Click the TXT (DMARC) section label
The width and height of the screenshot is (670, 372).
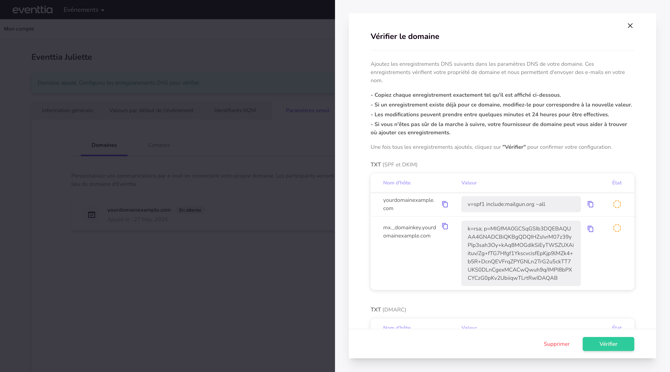388,310
